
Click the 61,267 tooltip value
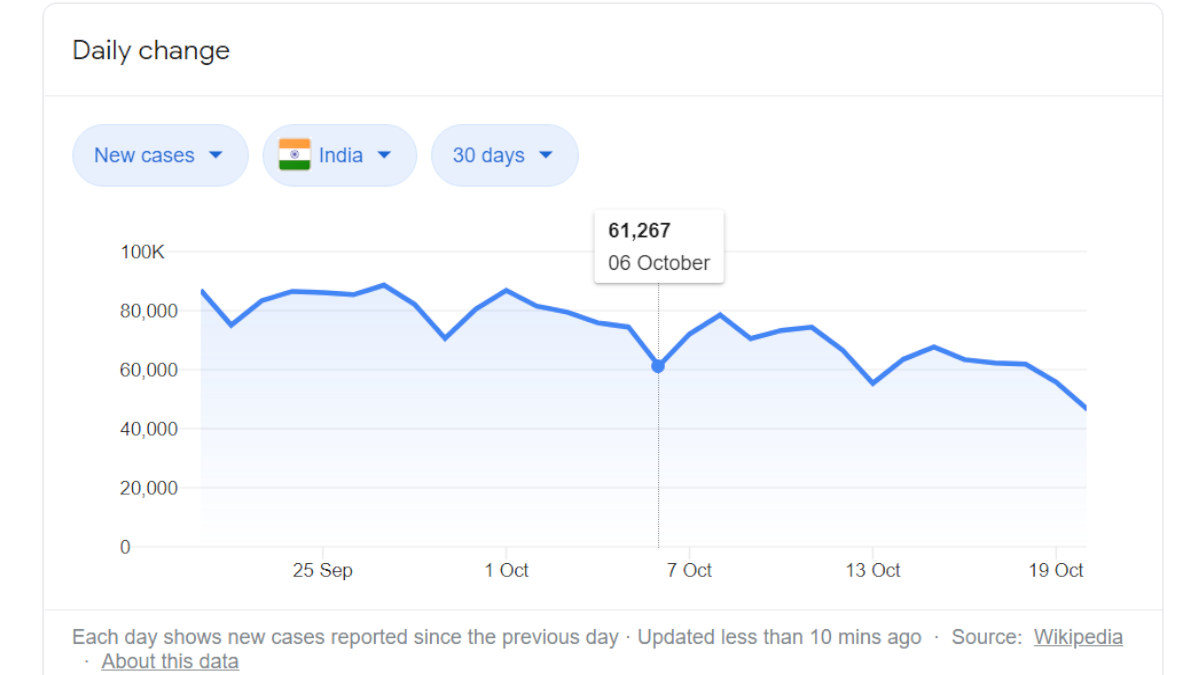click(639, 231)
